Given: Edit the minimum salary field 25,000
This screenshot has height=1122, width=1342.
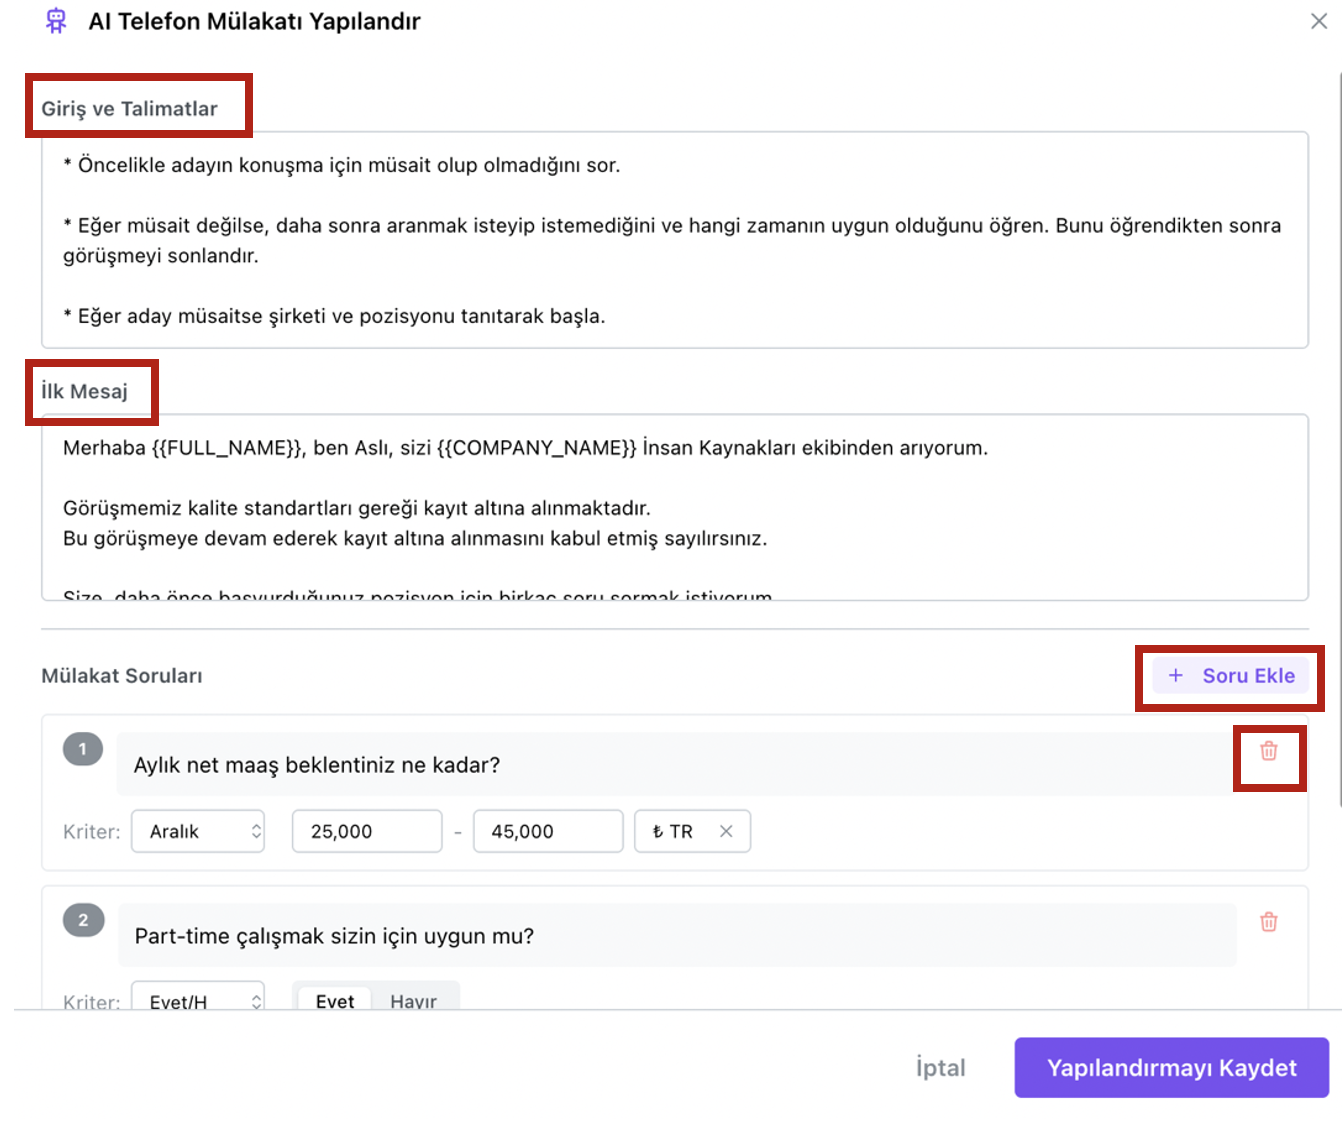Looking at the screenshot, I should pos(366,831).
